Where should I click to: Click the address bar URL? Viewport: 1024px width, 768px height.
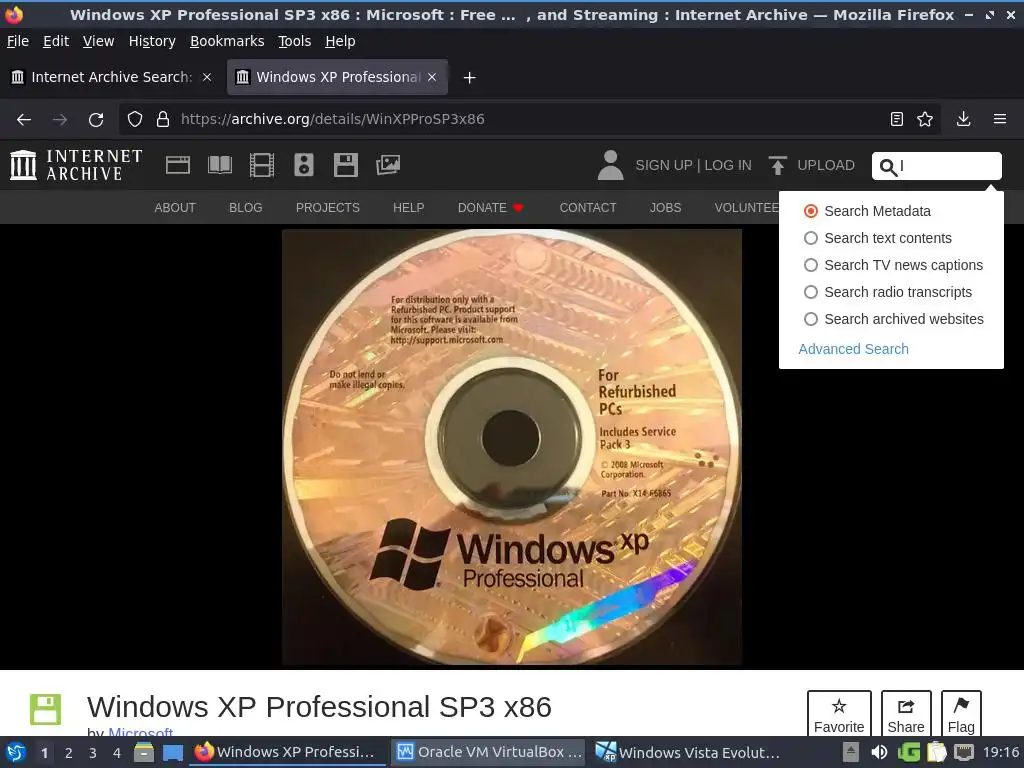332,120
